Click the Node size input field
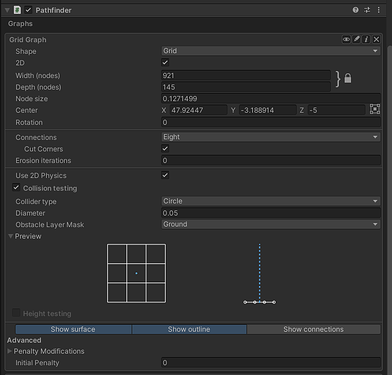Viewport: 392px width, 375px height. click(x=271, y=99)
